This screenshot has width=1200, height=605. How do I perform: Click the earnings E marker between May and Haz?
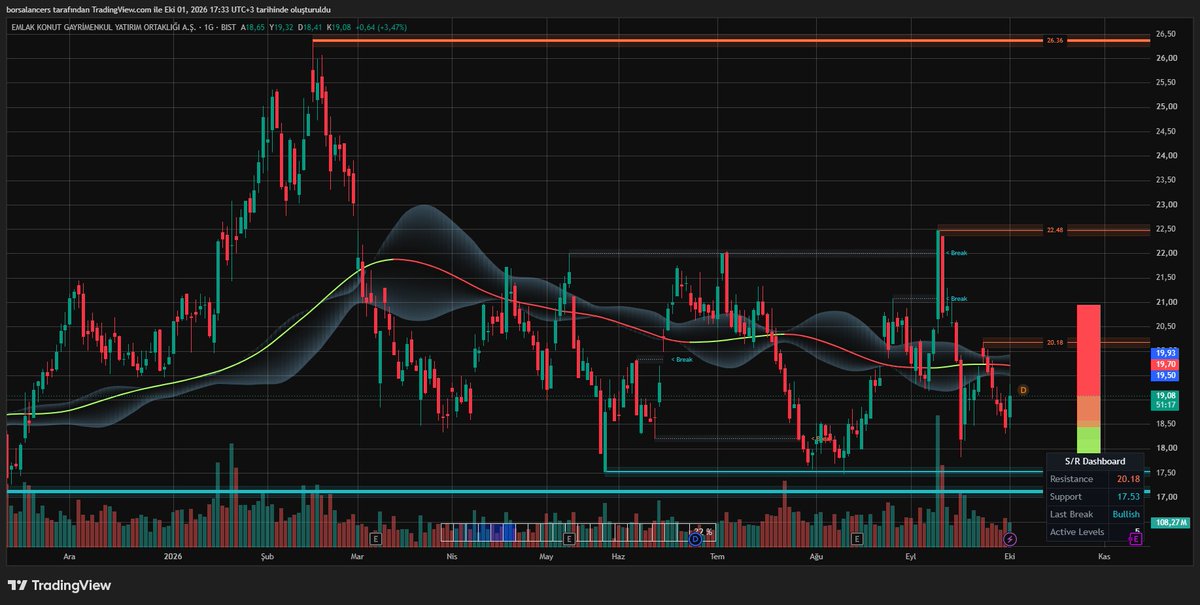coord(569,538)
